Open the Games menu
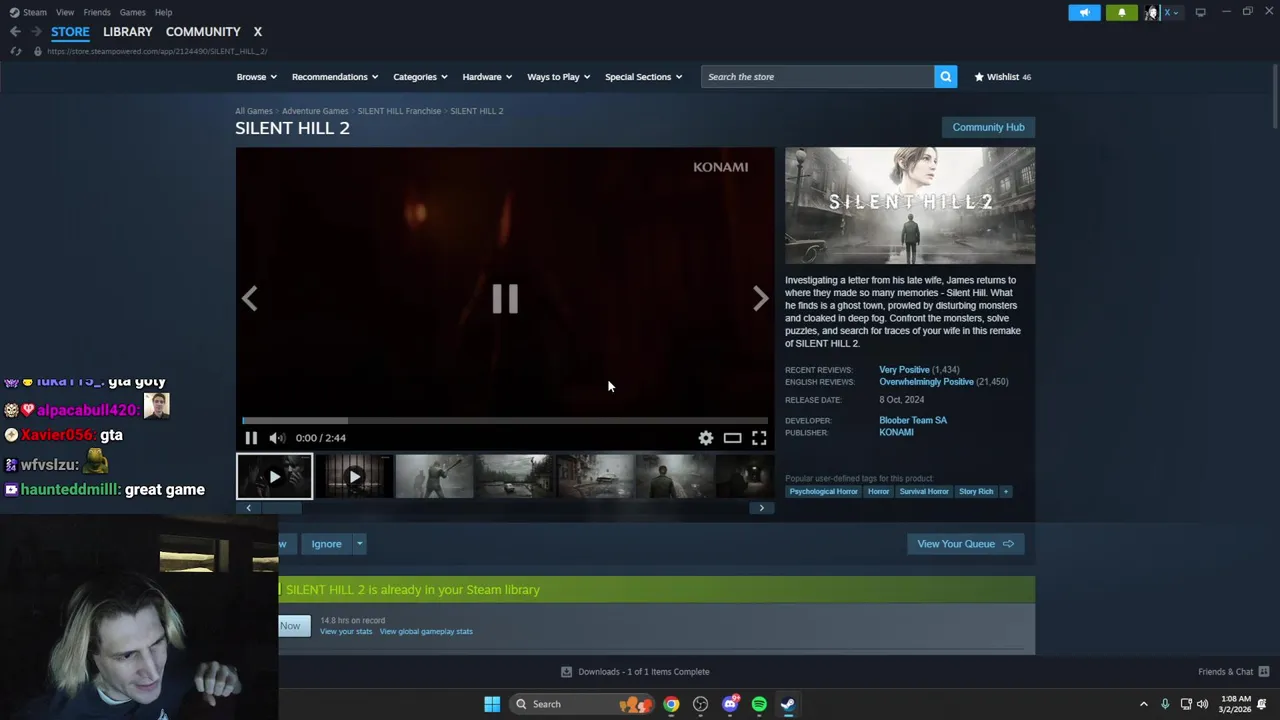The width and height of the screenshot is (1280, 720). (x=132, y=12)
